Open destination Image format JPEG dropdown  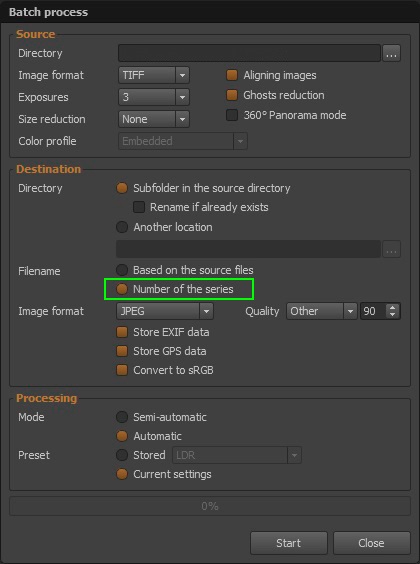[x=165, y=311]
